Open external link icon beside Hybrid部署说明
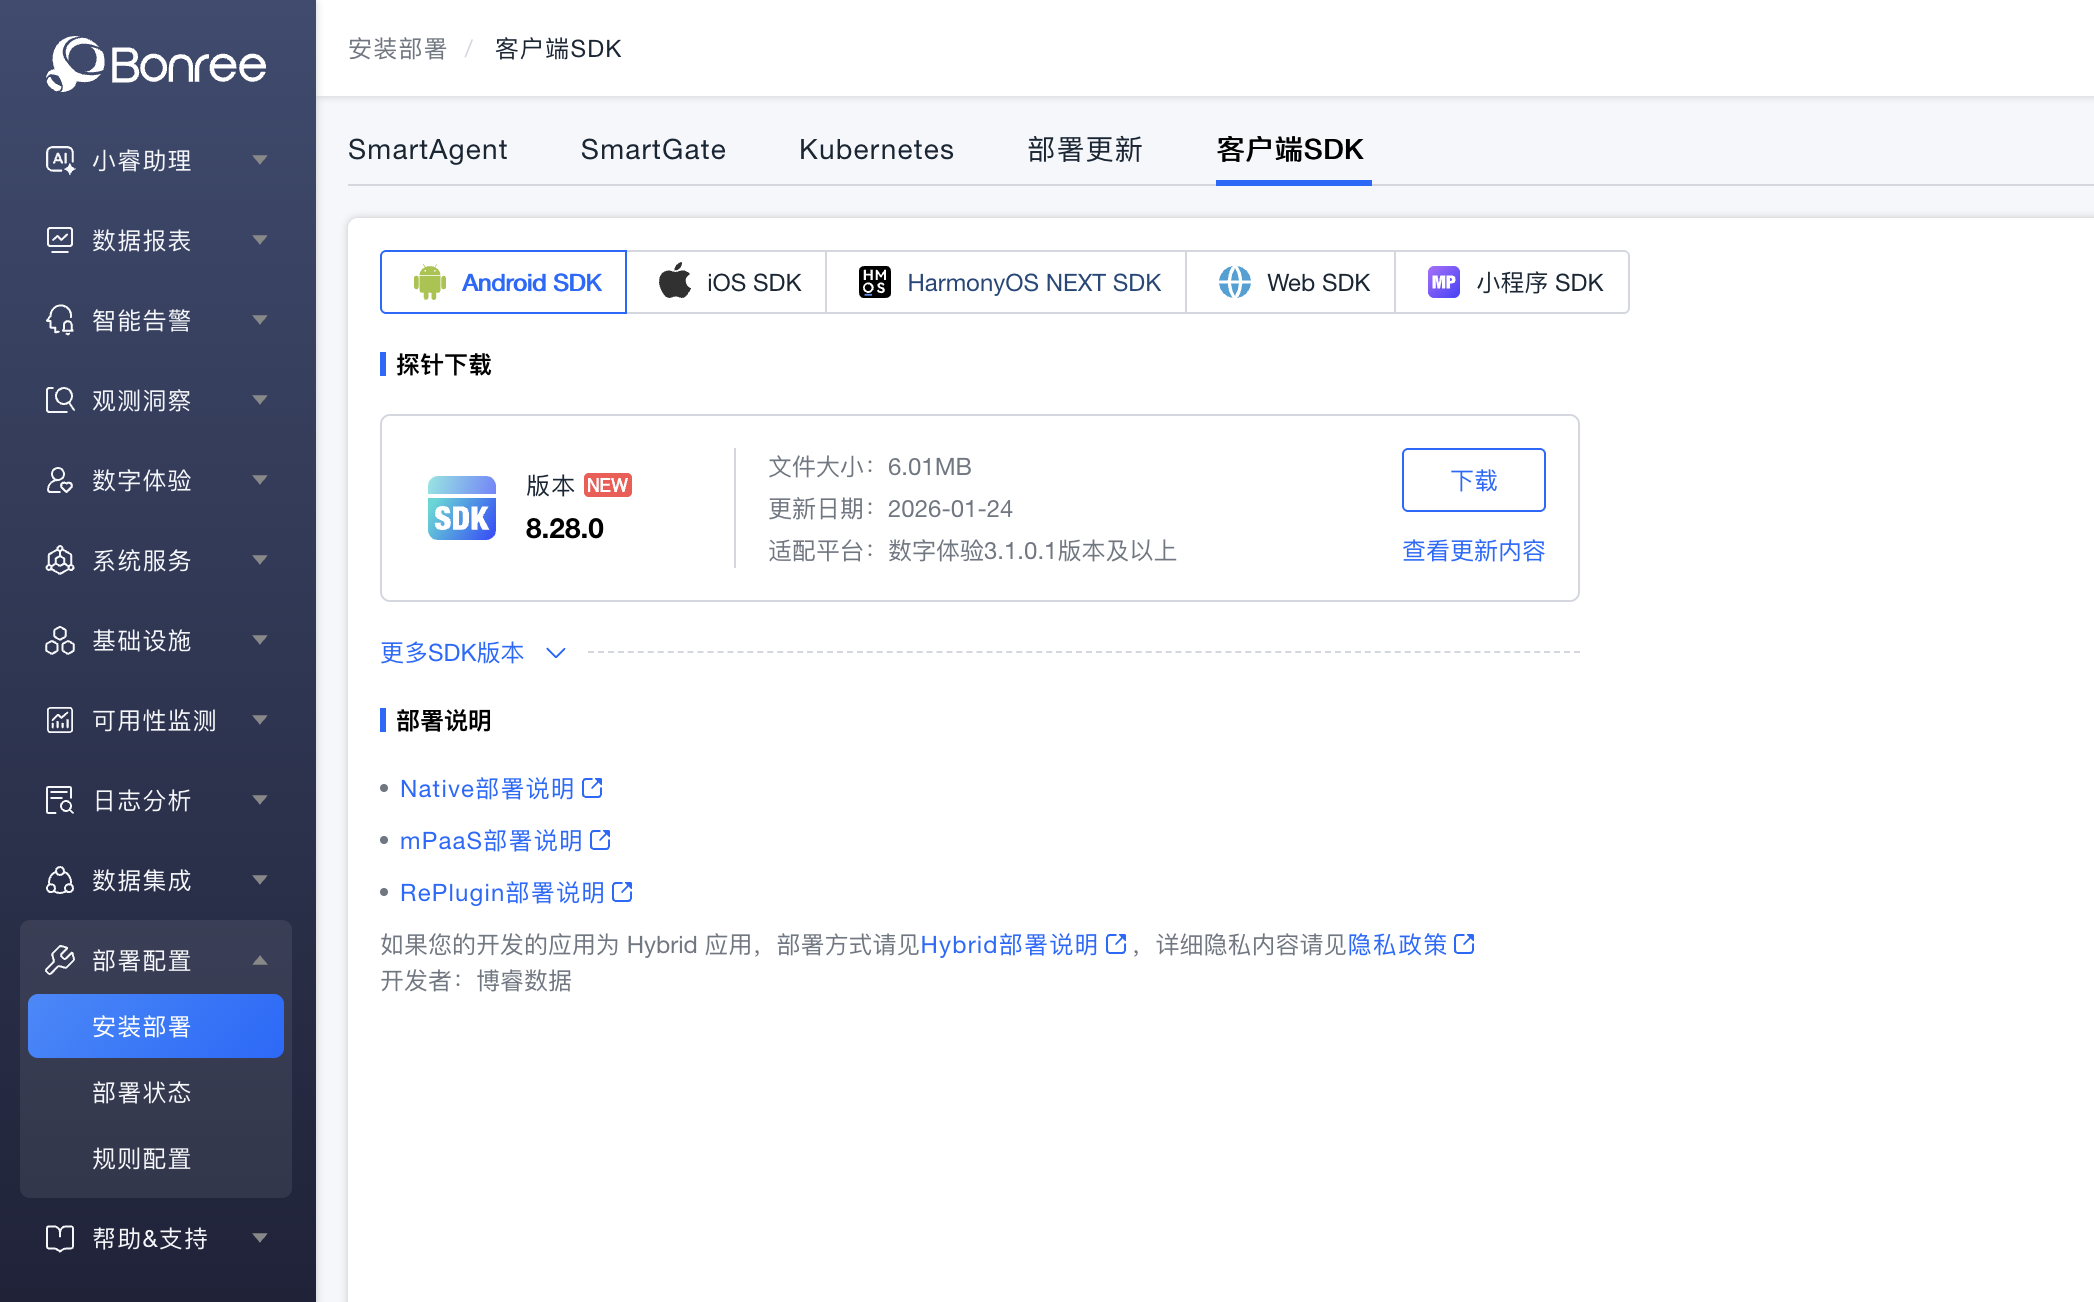 pos(1116,944)
